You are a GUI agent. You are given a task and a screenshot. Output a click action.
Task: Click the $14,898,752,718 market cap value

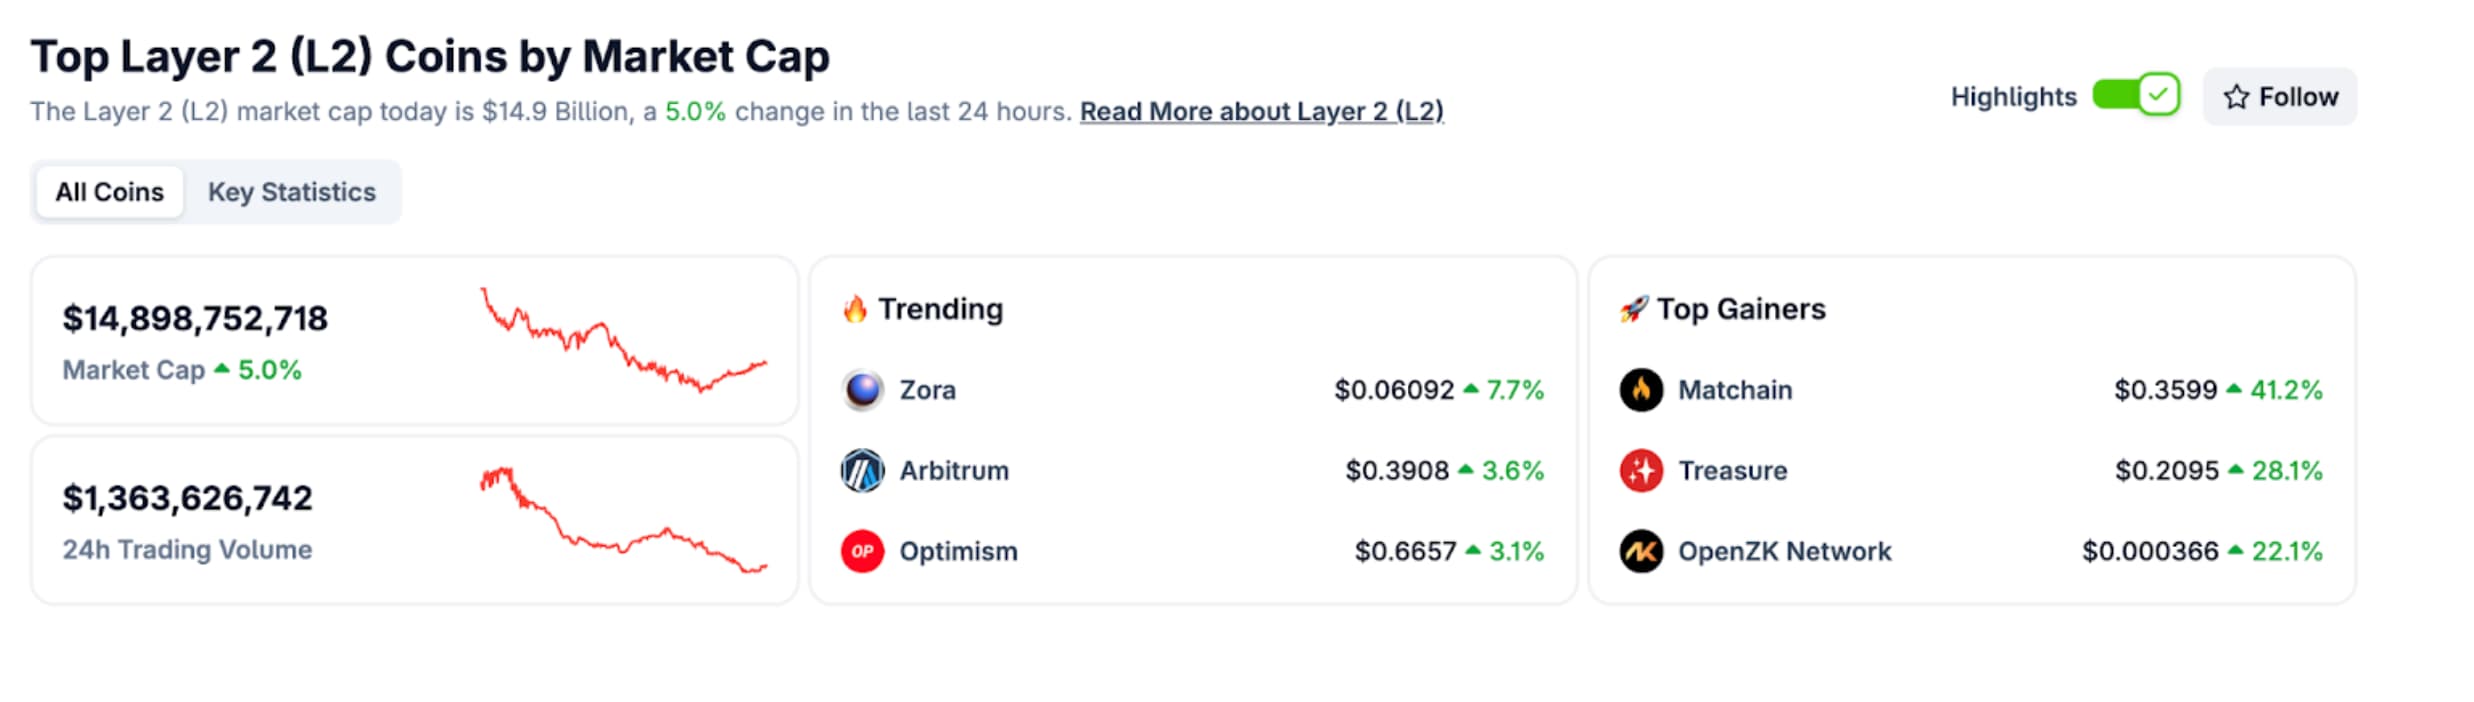195,319
